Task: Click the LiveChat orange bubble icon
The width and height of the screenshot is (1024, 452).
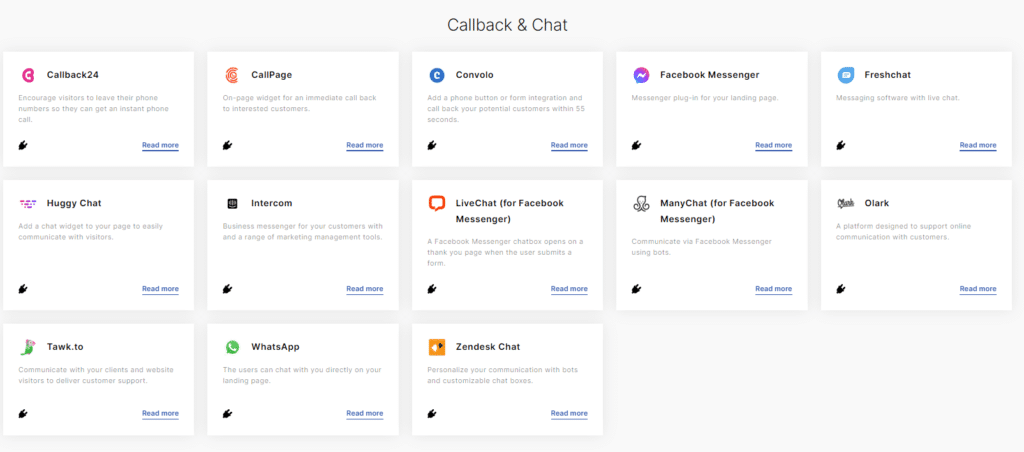Action: point(436,203)
